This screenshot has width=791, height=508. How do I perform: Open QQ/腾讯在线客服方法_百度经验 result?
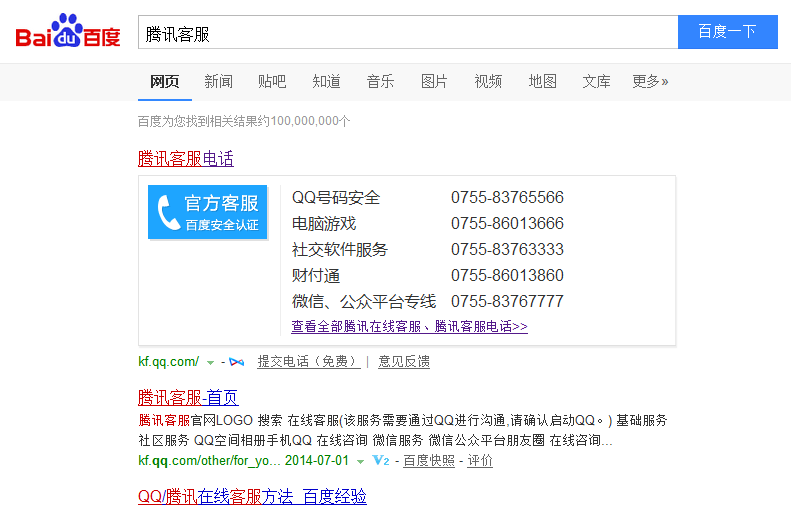coord(252,497)
